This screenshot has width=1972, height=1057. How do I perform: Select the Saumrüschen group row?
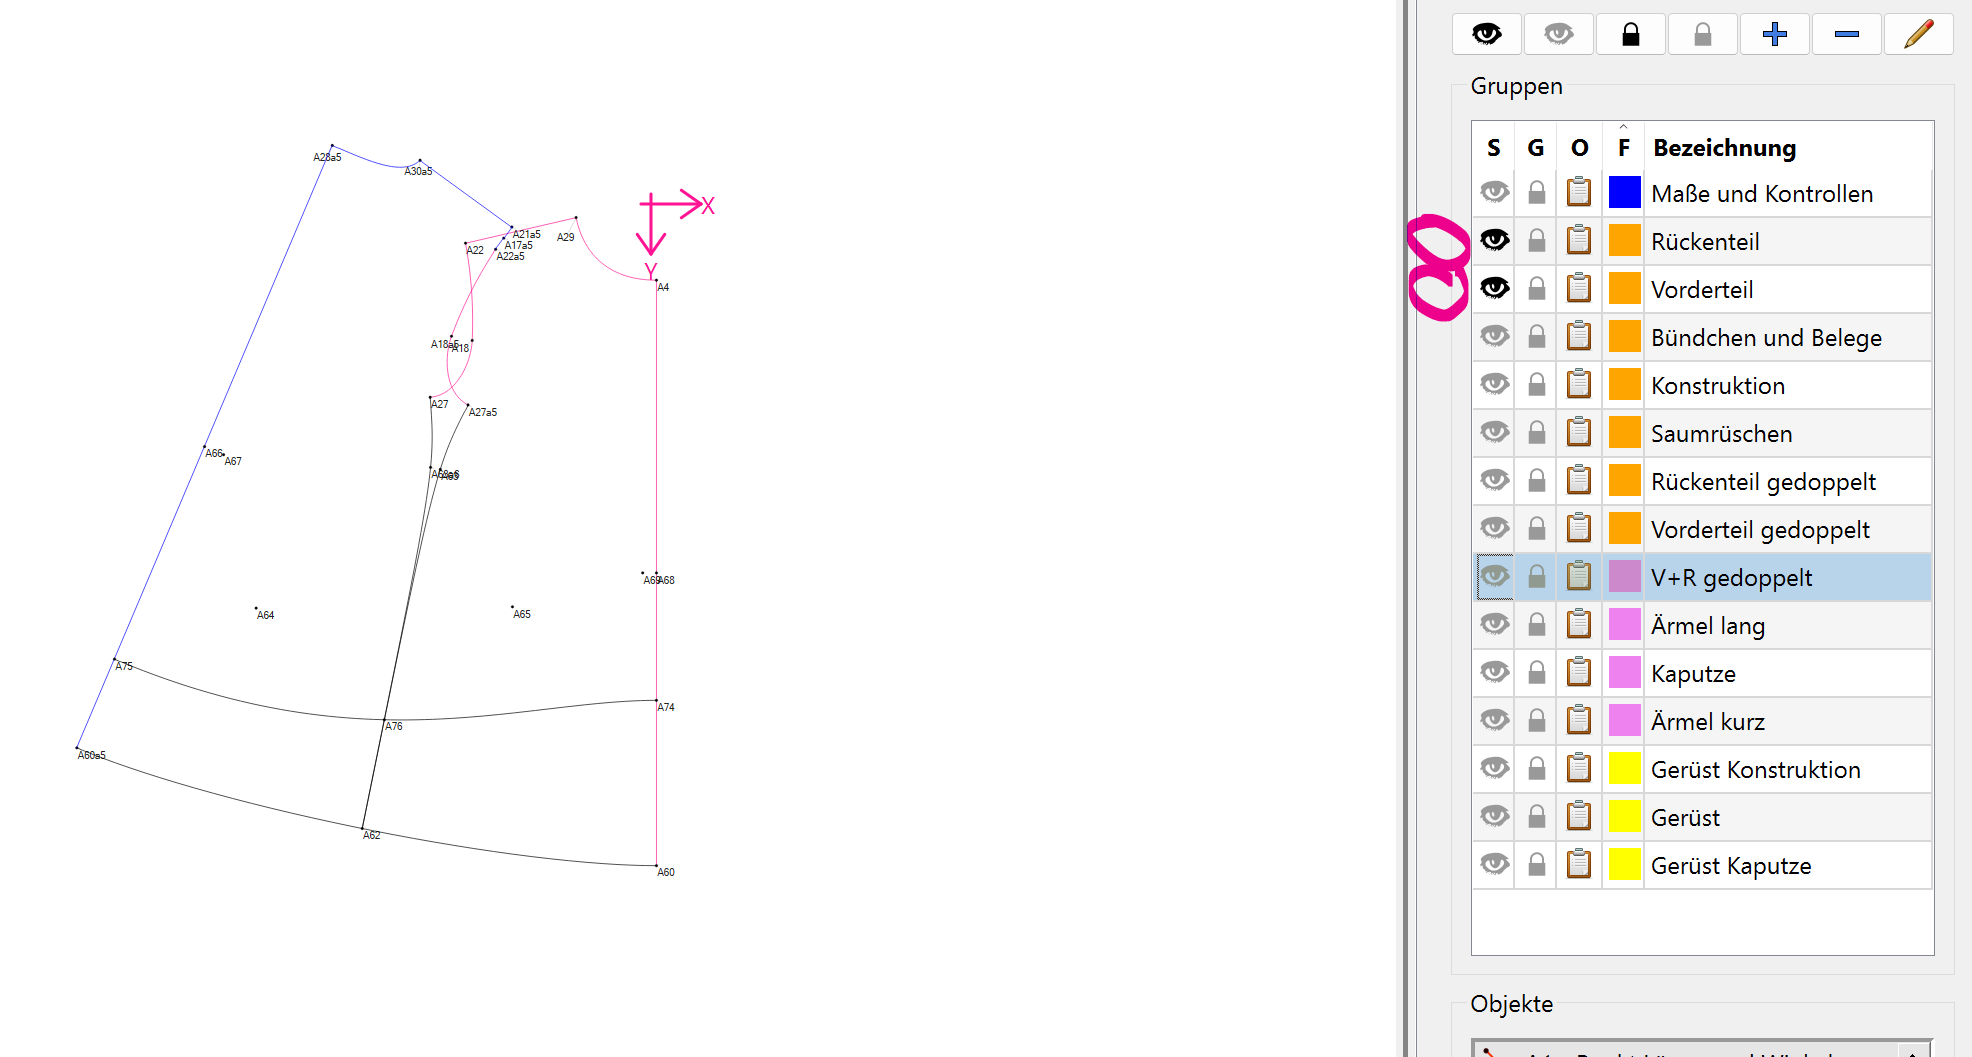coord(1720,434)
